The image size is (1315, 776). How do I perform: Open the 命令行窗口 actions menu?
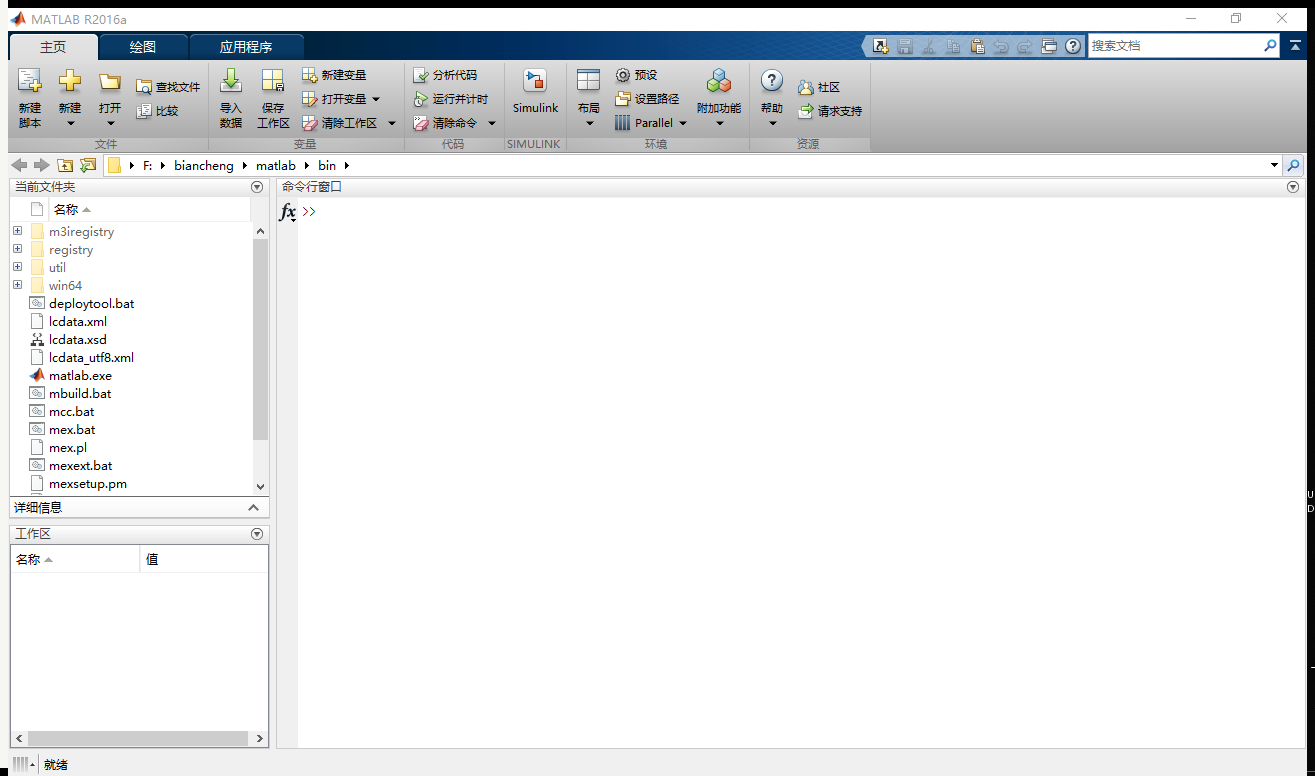point(1293,187)
